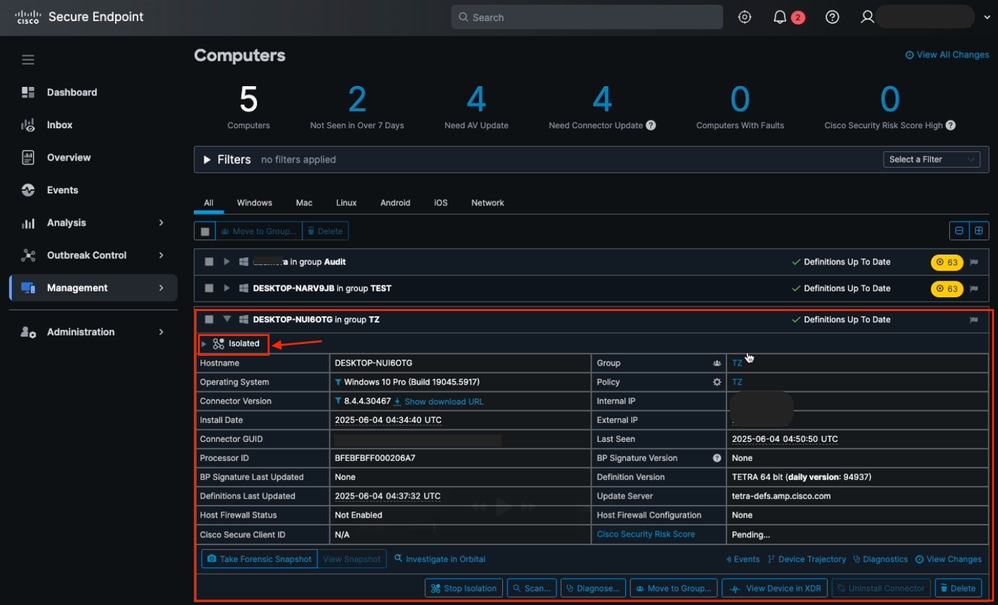Click the Diagnose... button
The height and width of the screenshot is (605, 998).
pyautogui.click(x=593, y=588)
